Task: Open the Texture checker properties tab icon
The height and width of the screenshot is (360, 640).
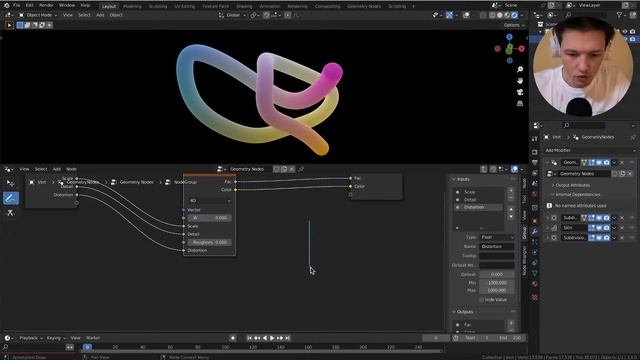Action: pos(535,298)
